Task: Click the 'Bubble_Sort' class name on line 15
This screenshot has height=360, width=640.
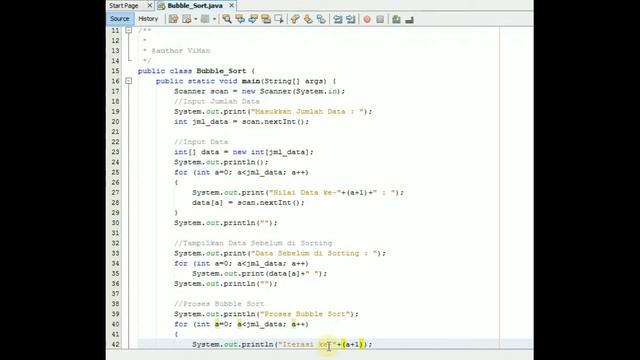Action: (x=221, y=71)
